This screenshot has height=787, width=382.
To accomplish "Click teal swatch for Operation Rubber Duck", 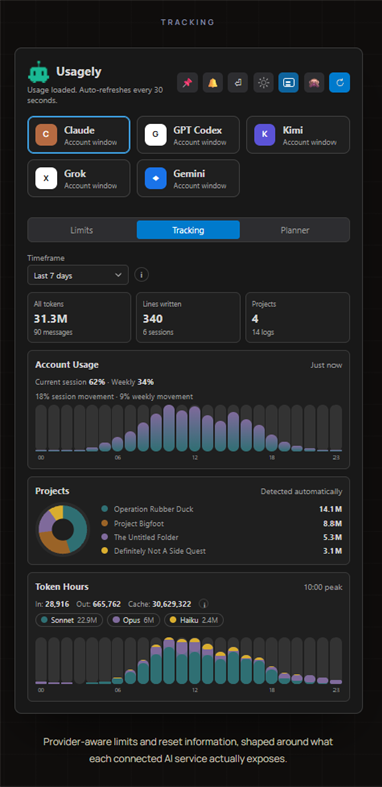I will (104, 509).
